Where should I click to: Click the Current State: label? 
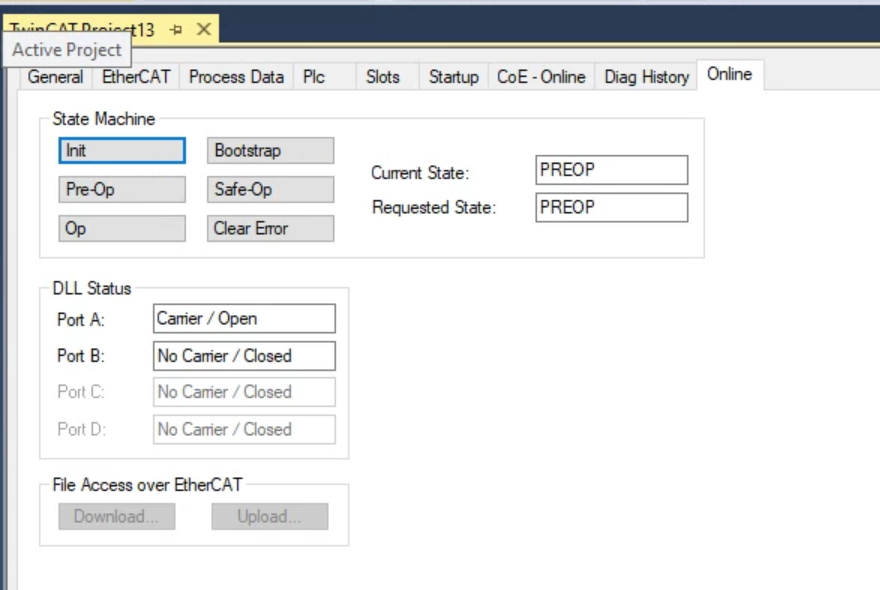click(x=420, y=173)
